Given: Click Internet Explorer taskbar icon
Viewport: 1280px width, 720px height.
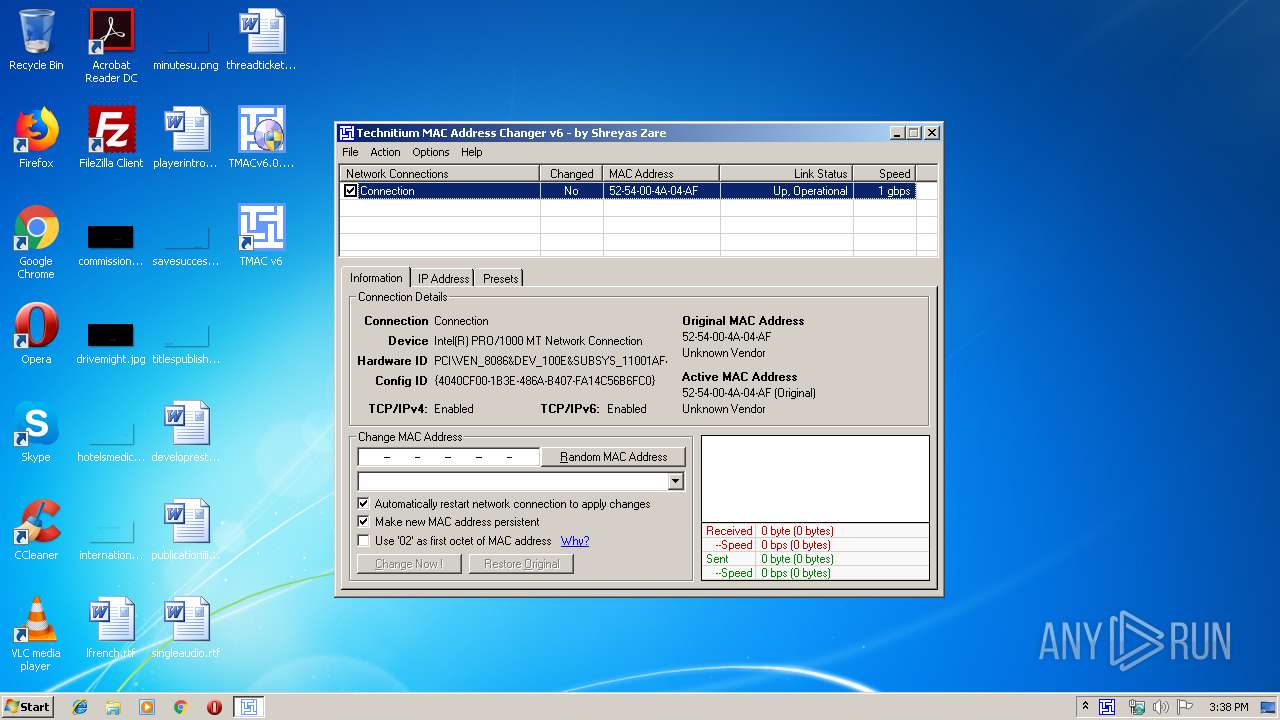Looking at the screenshot, I should (x=80, y=707).
